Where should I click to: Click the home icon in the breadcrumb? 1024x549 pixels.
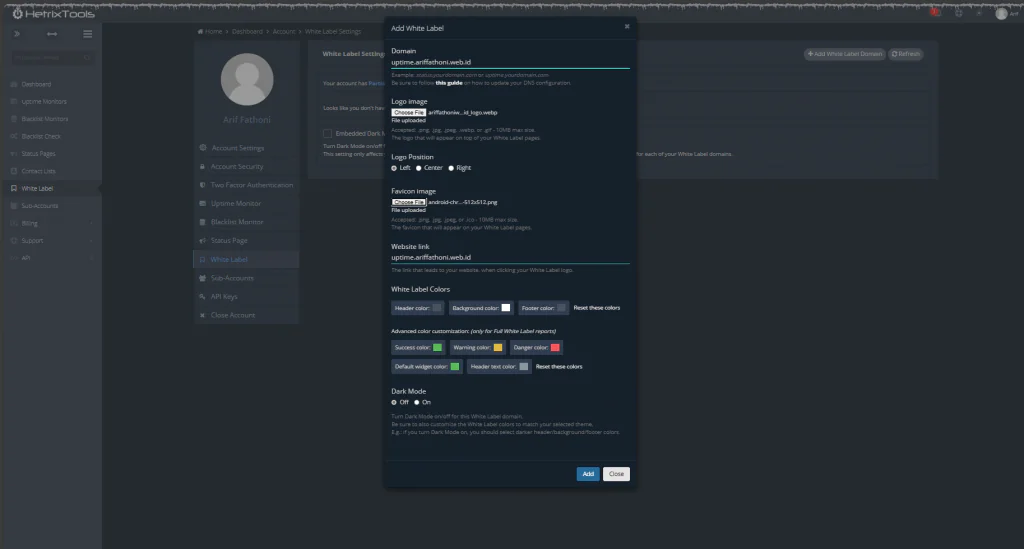pyautogui.click(x=200, y=31)
